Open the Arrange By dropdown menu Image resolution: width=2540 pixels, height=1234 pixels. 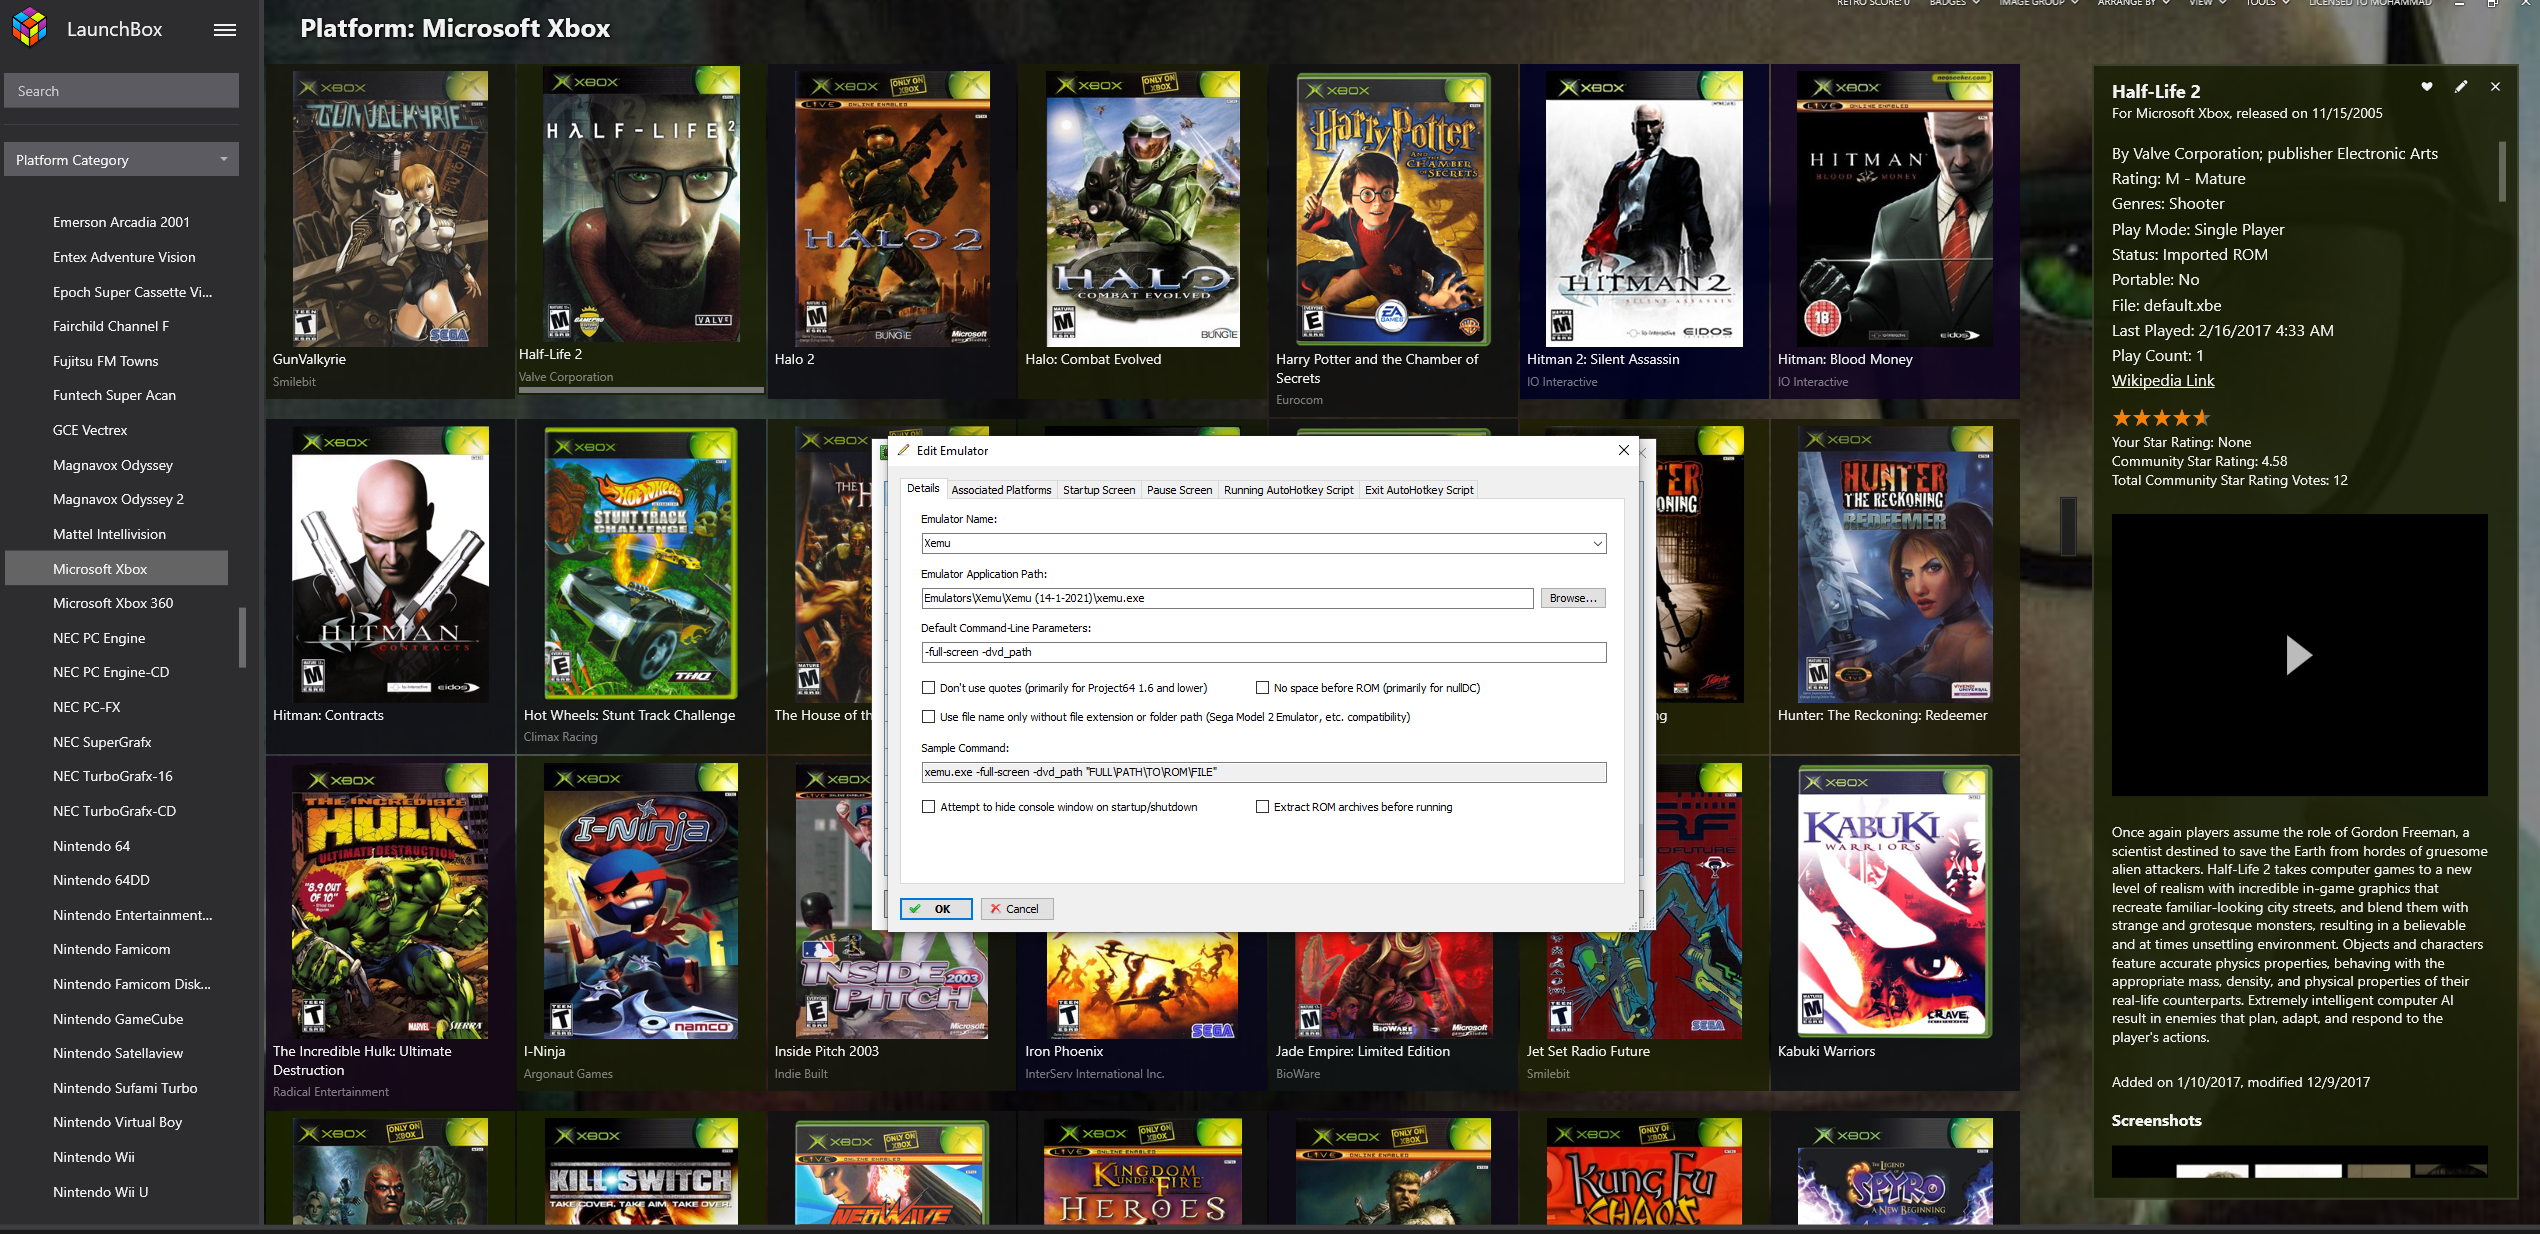(x=2133, y=3)
